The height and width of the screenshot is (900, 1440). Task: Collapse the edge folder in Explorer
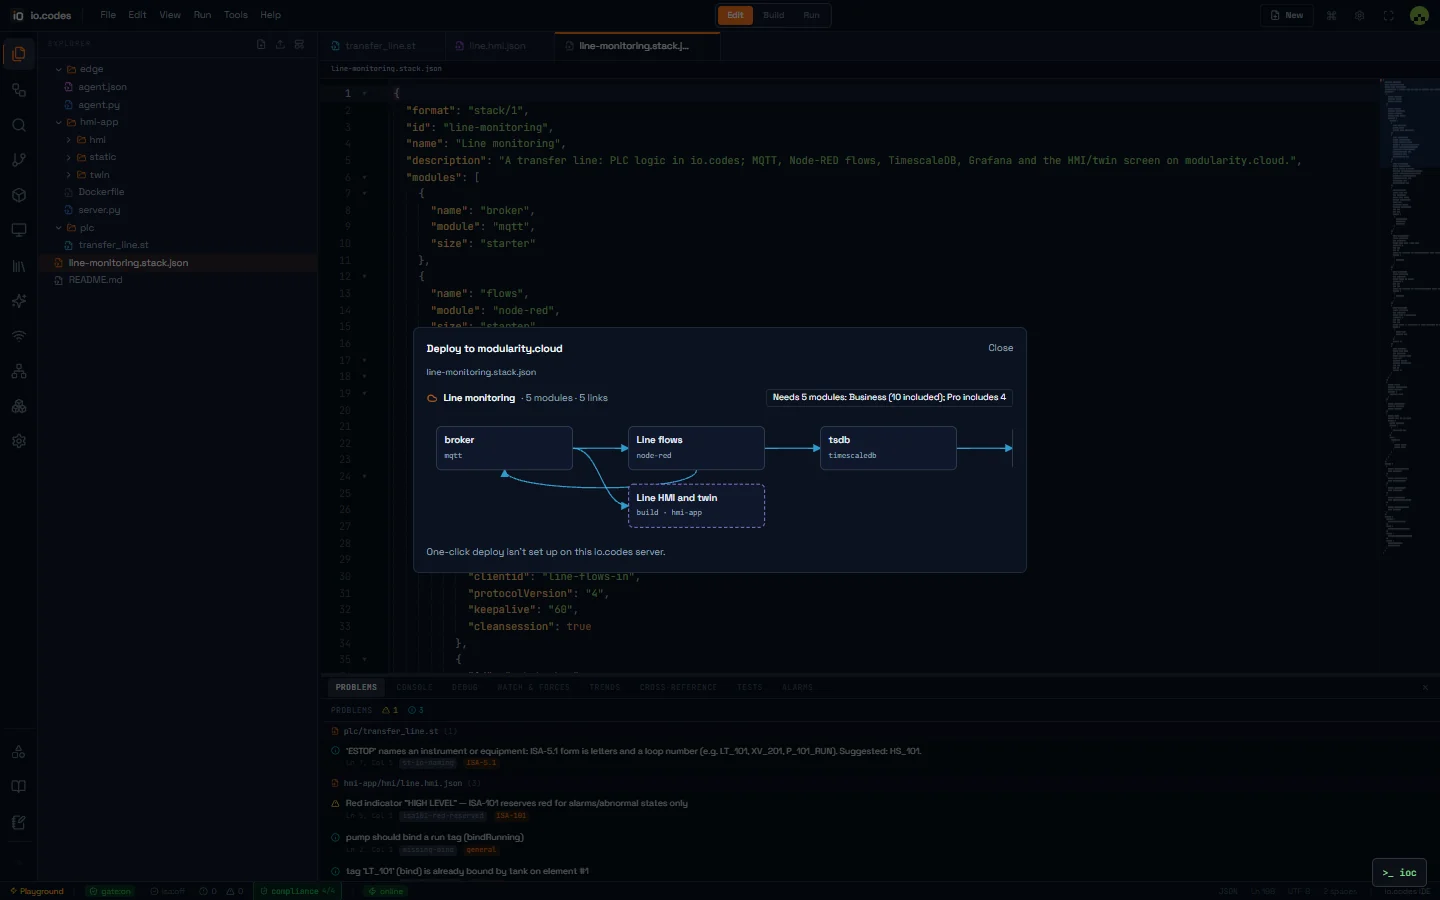point(58,70)
